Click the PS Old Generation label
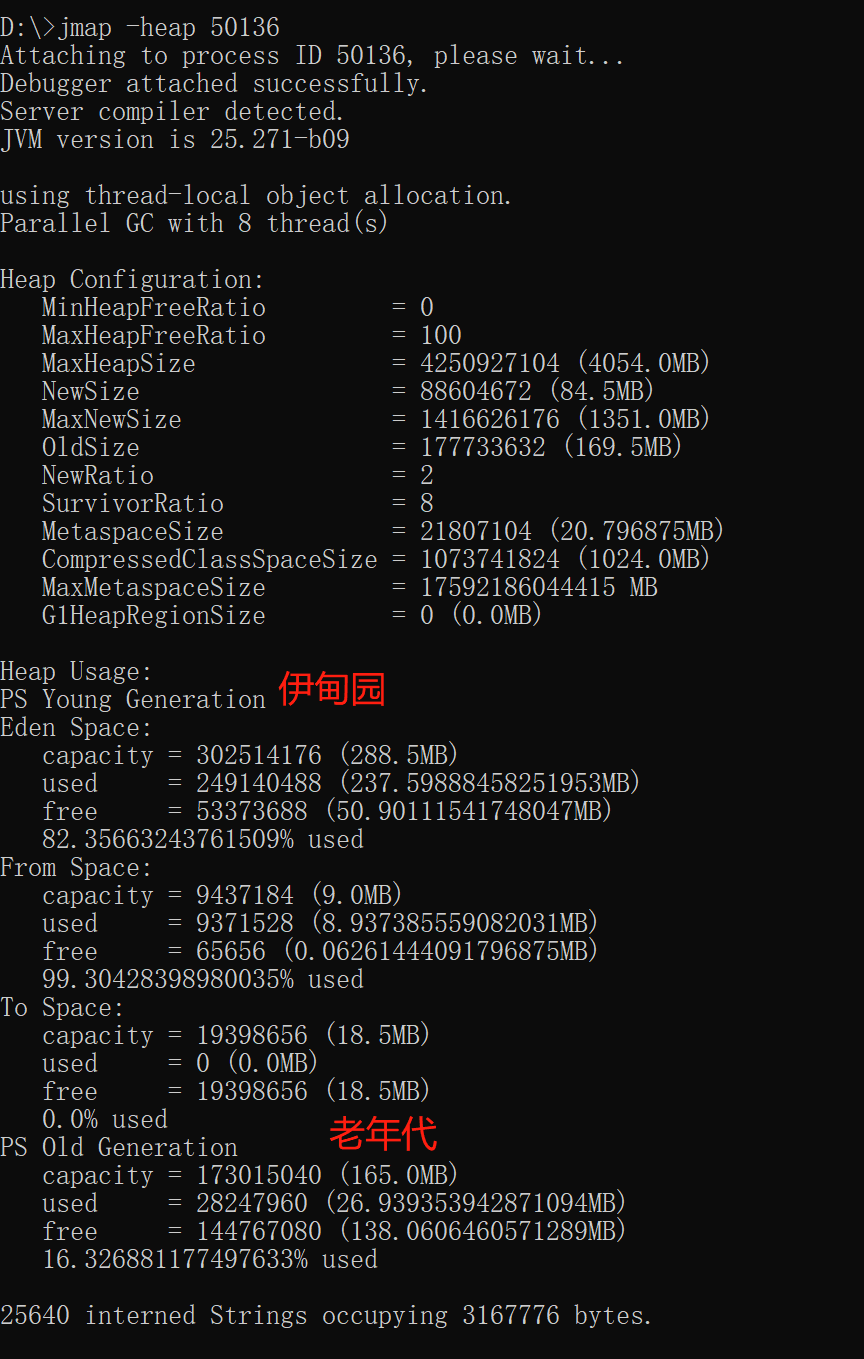Viewport: 864px width, 1359px height. pyautogui.click(x=119, y=1147)
